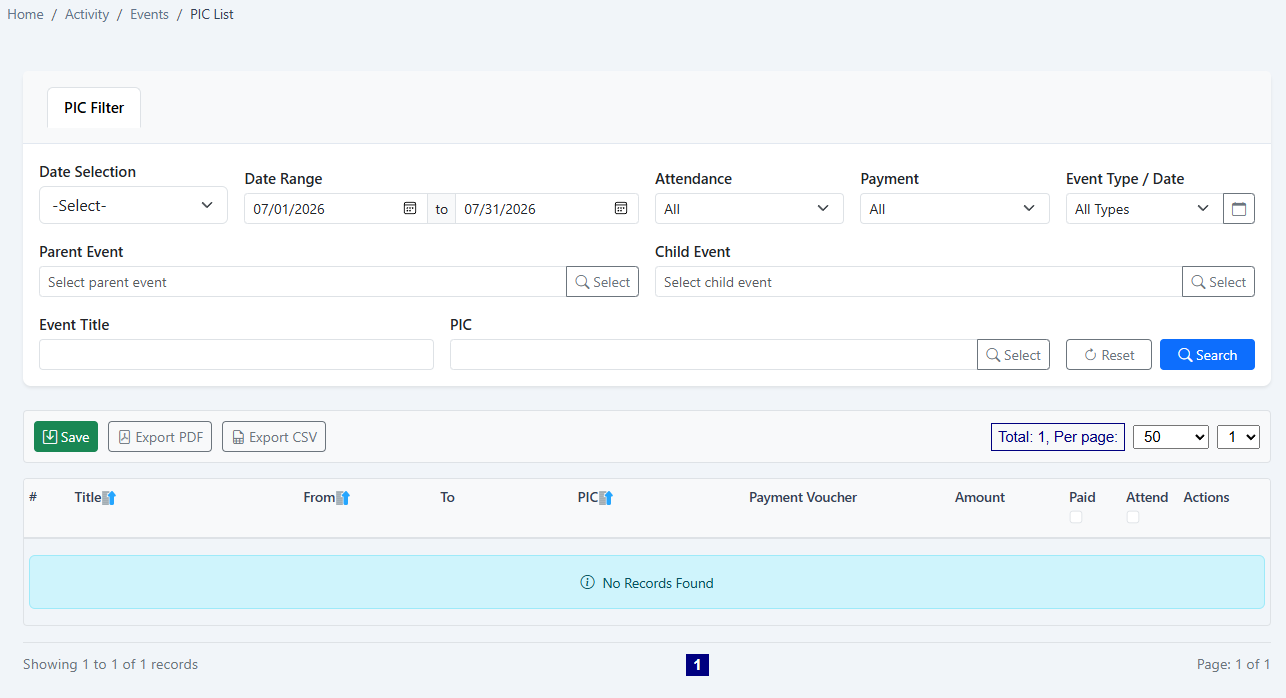
Task: Click 'Showing 1 to 1 of 1 records'
Action: coord(111,664)
